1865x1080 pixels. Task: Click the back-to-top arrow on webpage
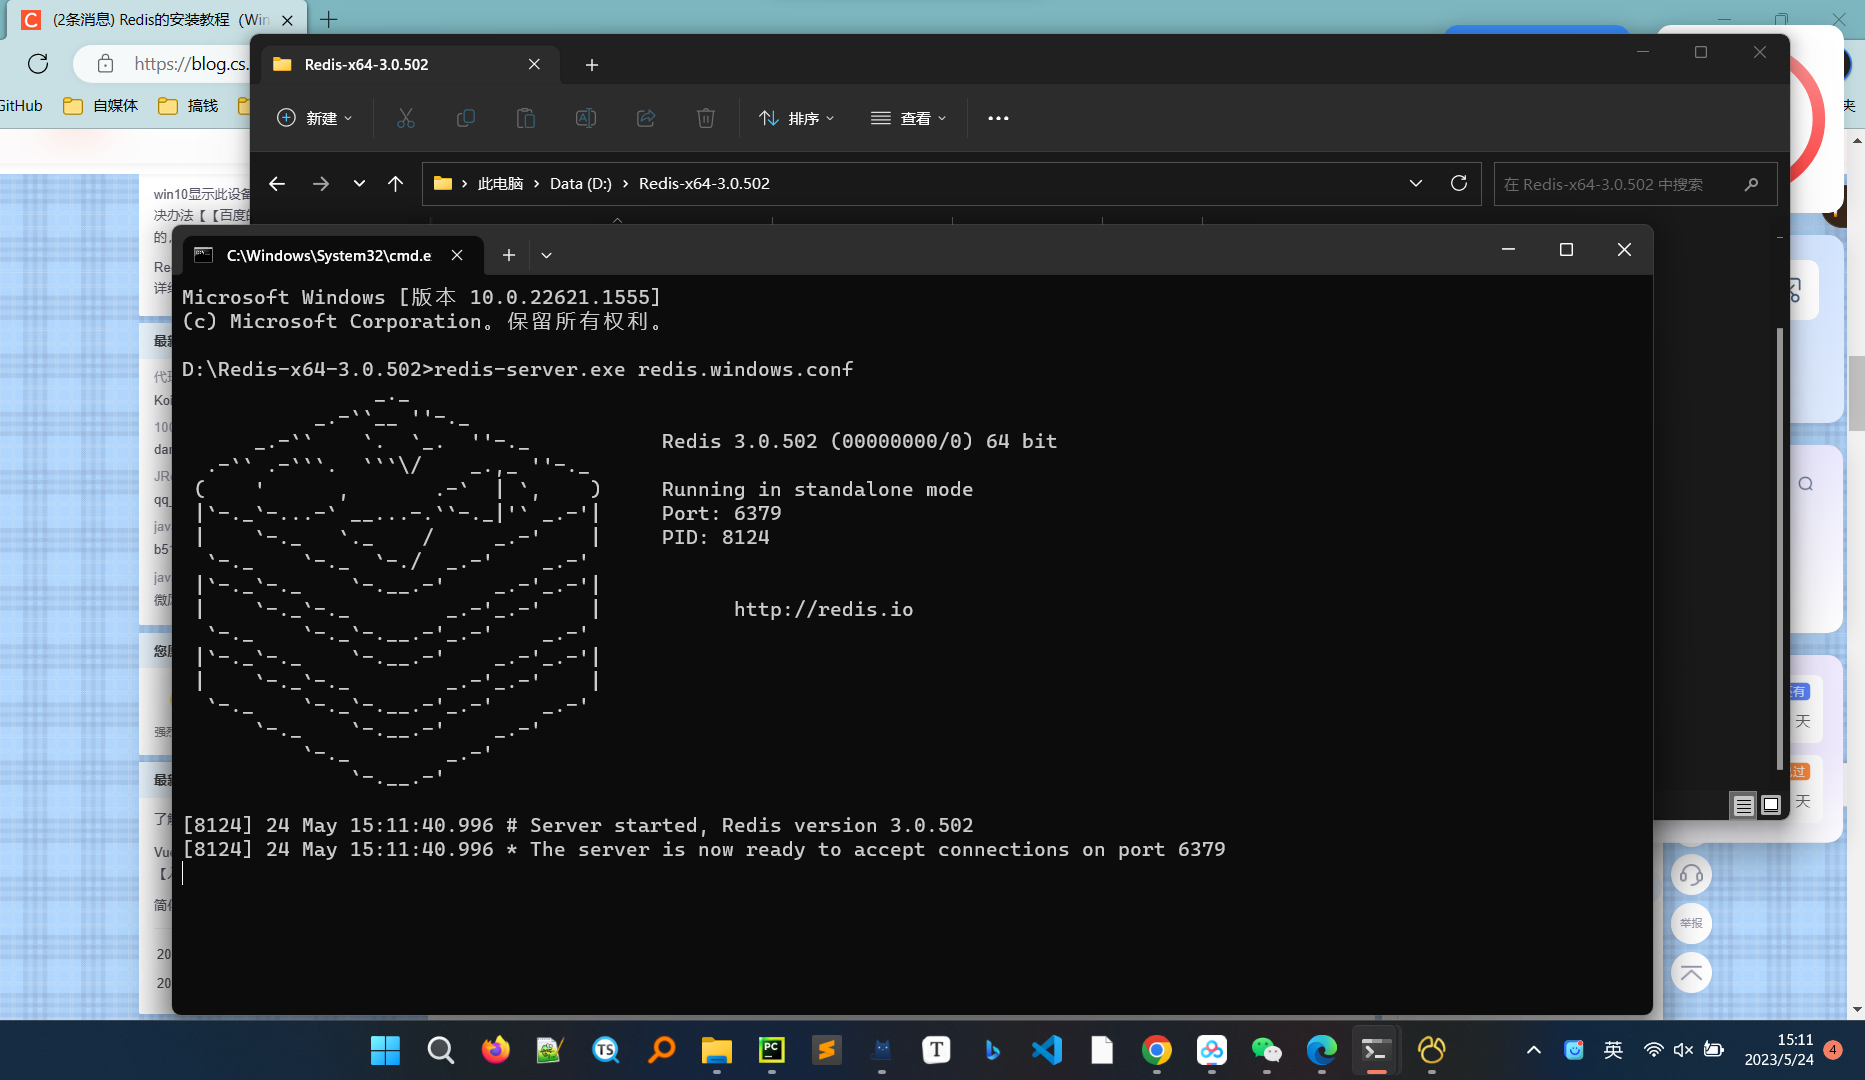pos(1692,972)
